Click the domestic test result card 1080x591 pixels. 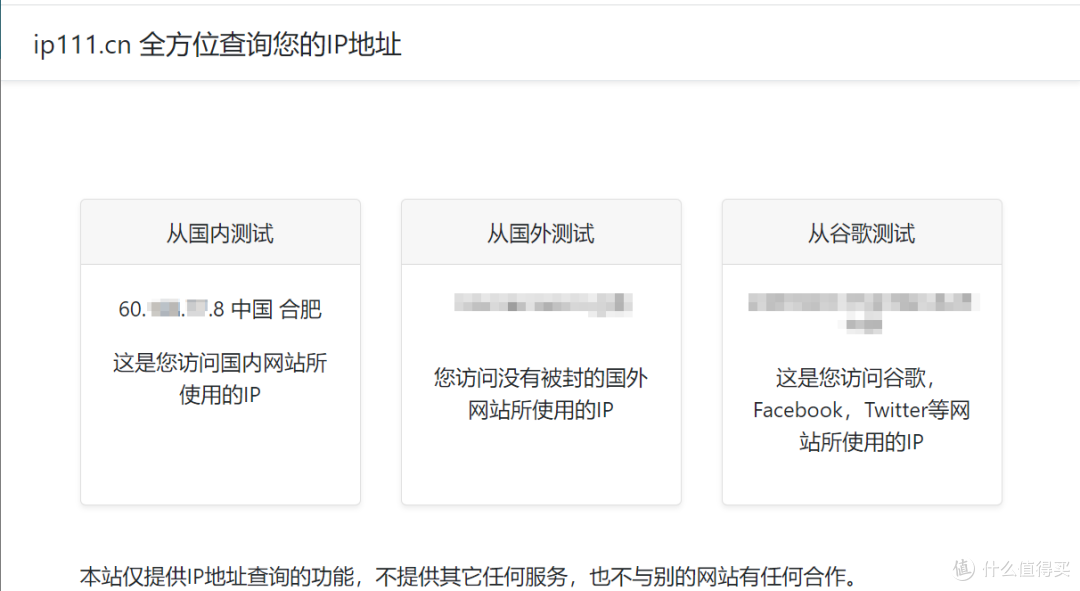tap(219, 350)
